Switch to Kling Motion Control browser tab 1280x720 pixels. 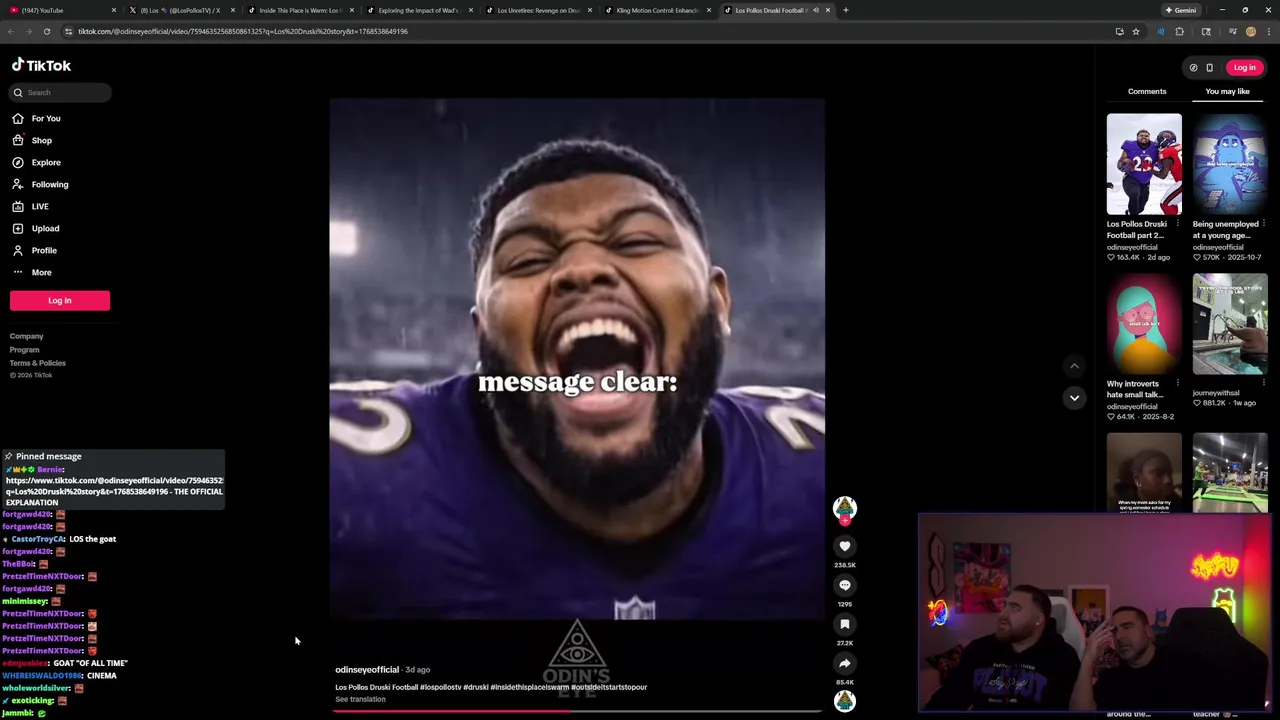(x=656, y=10)
